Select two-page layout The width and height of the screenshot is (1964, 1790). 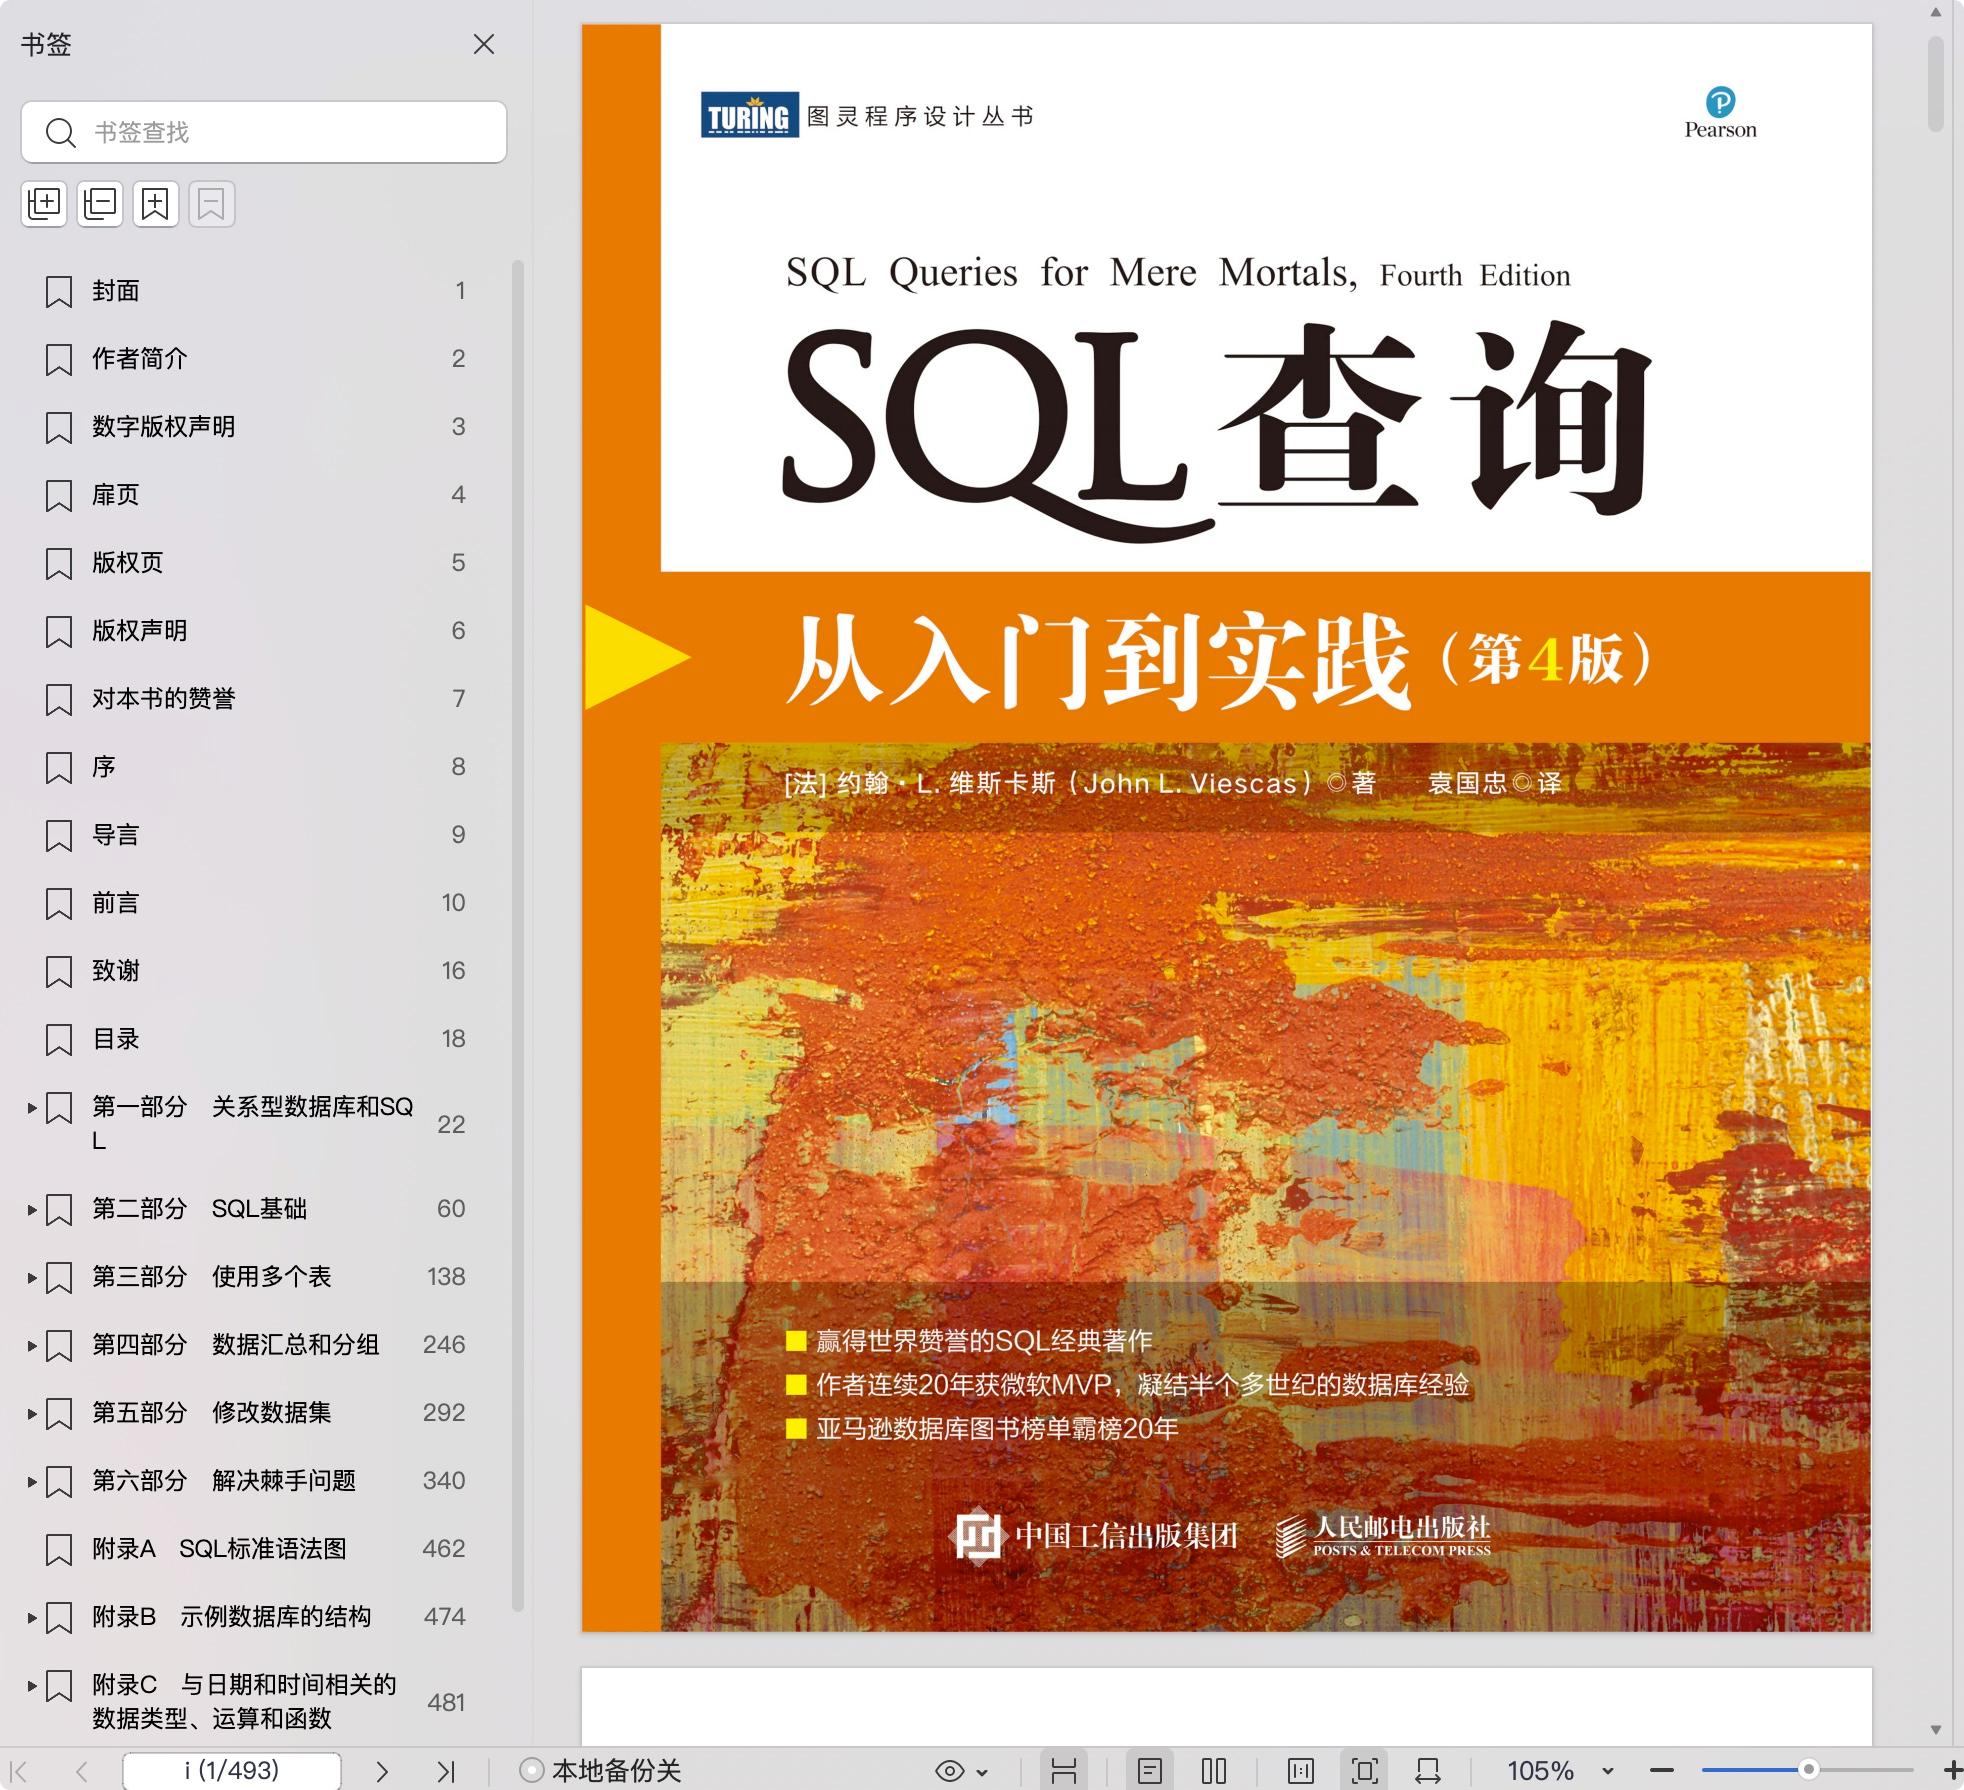tap(1214, 1771)
